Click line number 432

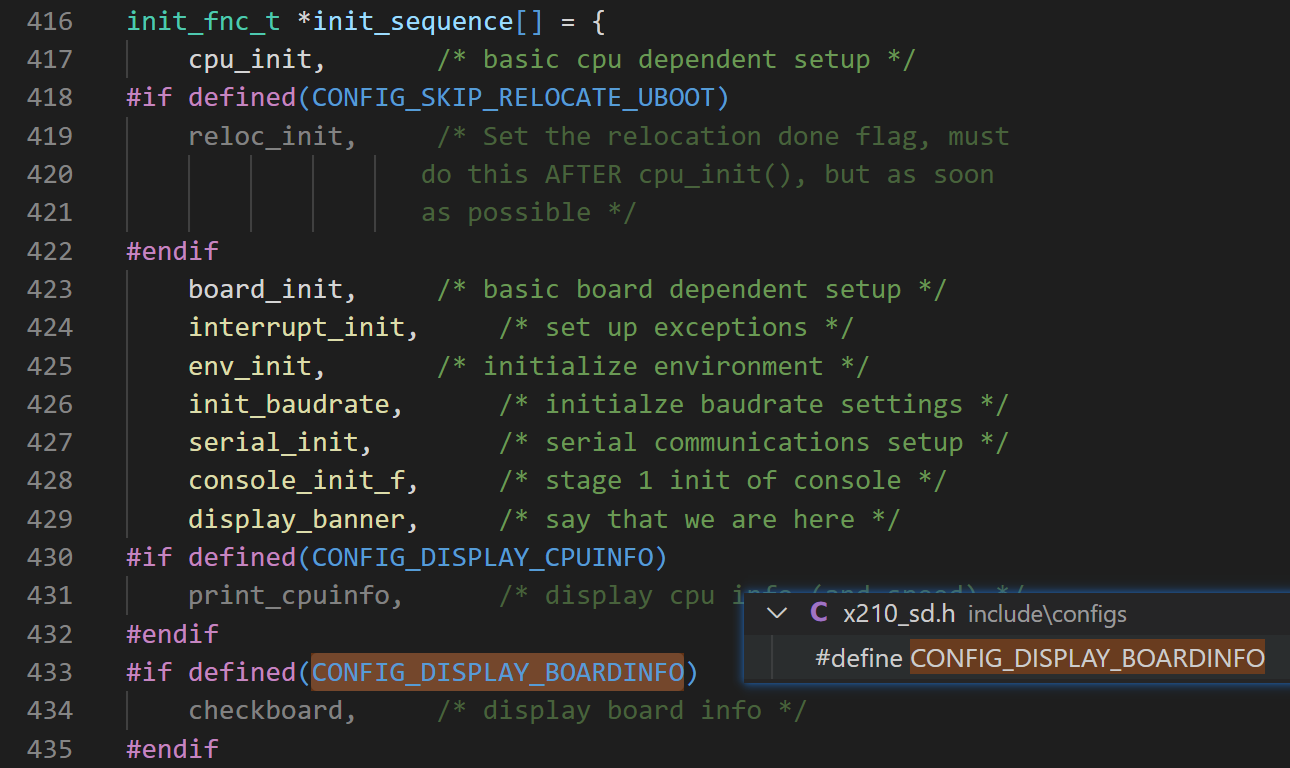[49, 634]
